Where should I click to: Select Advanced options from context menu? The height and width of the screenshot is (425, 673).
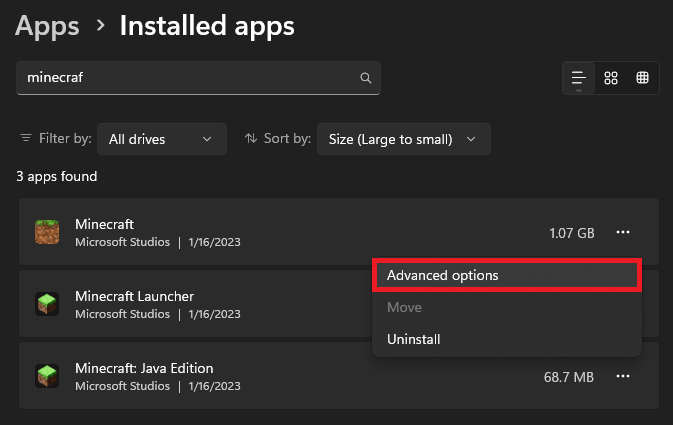coord(507,275)
